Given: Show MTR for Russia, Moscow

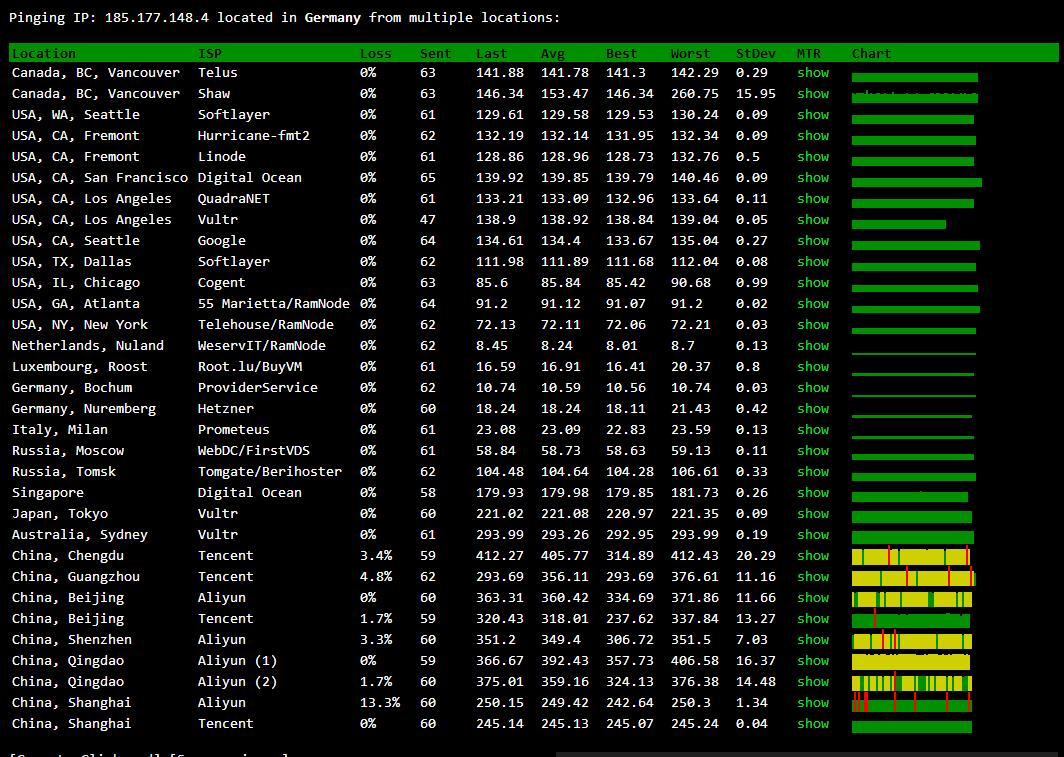Looking at the screenshot, I should 813,451.
